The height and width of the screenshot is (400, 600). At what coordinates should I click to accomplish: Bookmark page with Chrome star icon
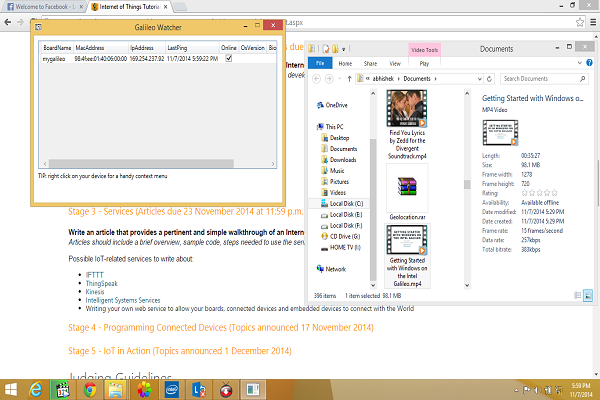click(580, 22)
